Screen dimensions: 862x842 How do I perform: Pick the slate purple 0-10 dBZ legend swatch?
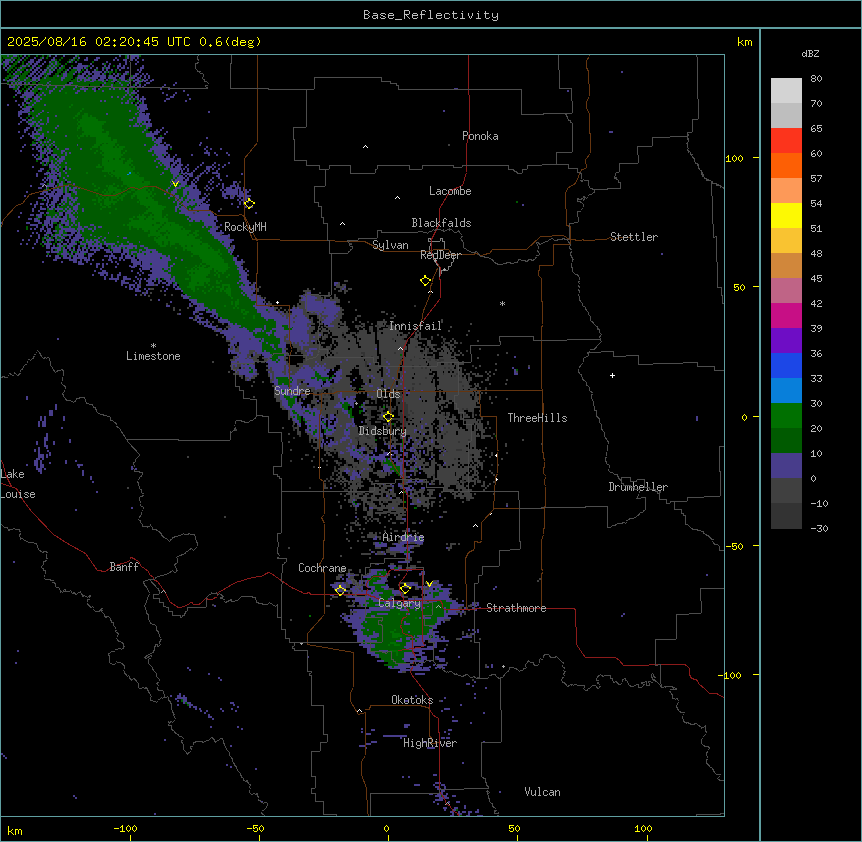[786, 466]
